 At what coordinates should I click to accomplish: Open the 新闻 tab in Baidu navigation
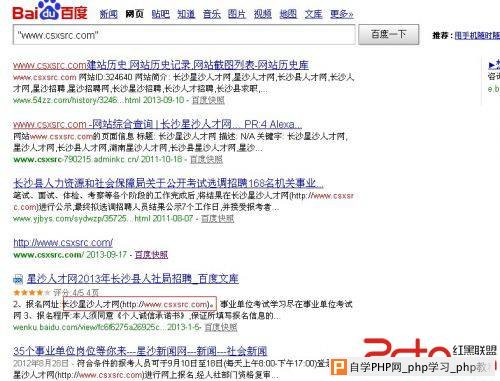[x=109, y=14]
